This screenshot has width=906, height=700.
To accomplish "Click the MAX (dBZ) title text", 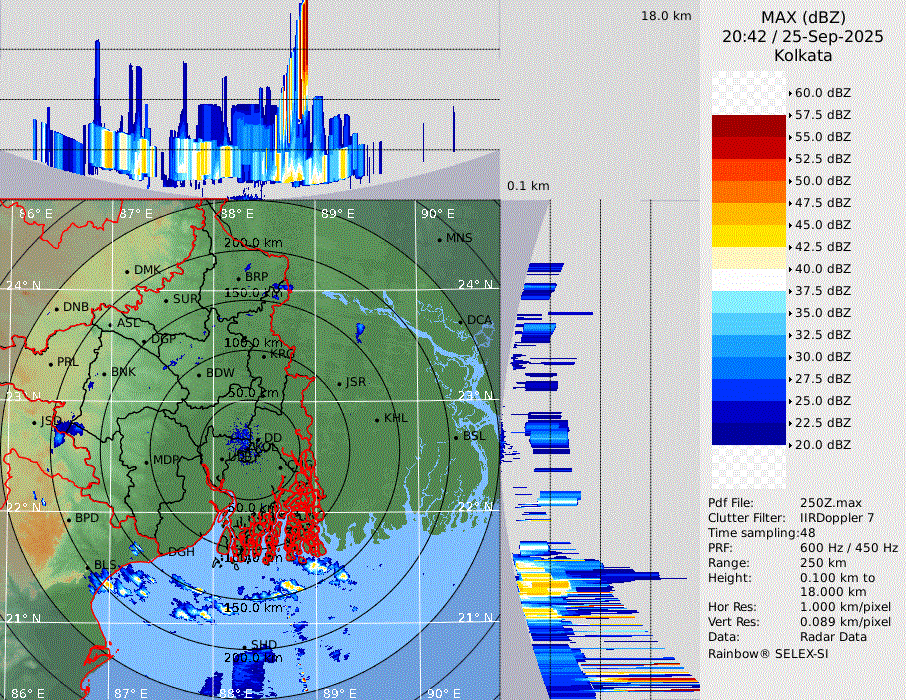I will (x=802, y=17).
